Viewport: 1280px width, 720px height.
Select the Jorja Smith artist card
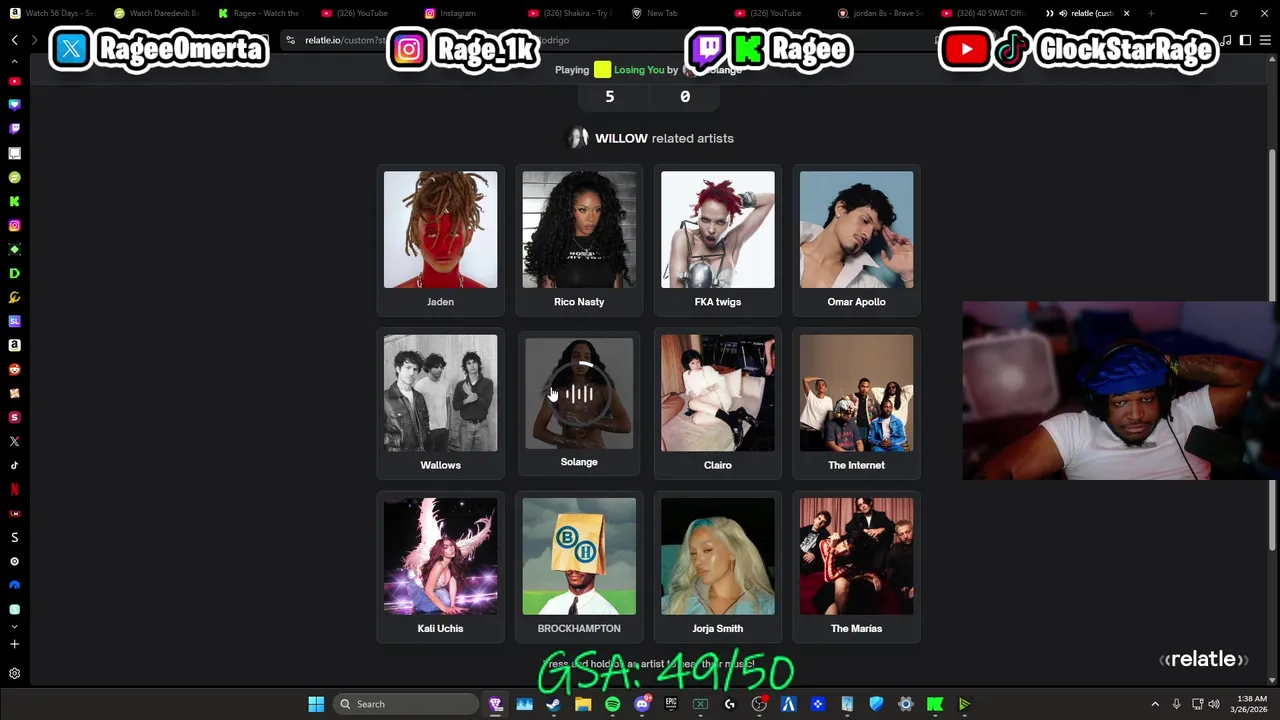718,567
